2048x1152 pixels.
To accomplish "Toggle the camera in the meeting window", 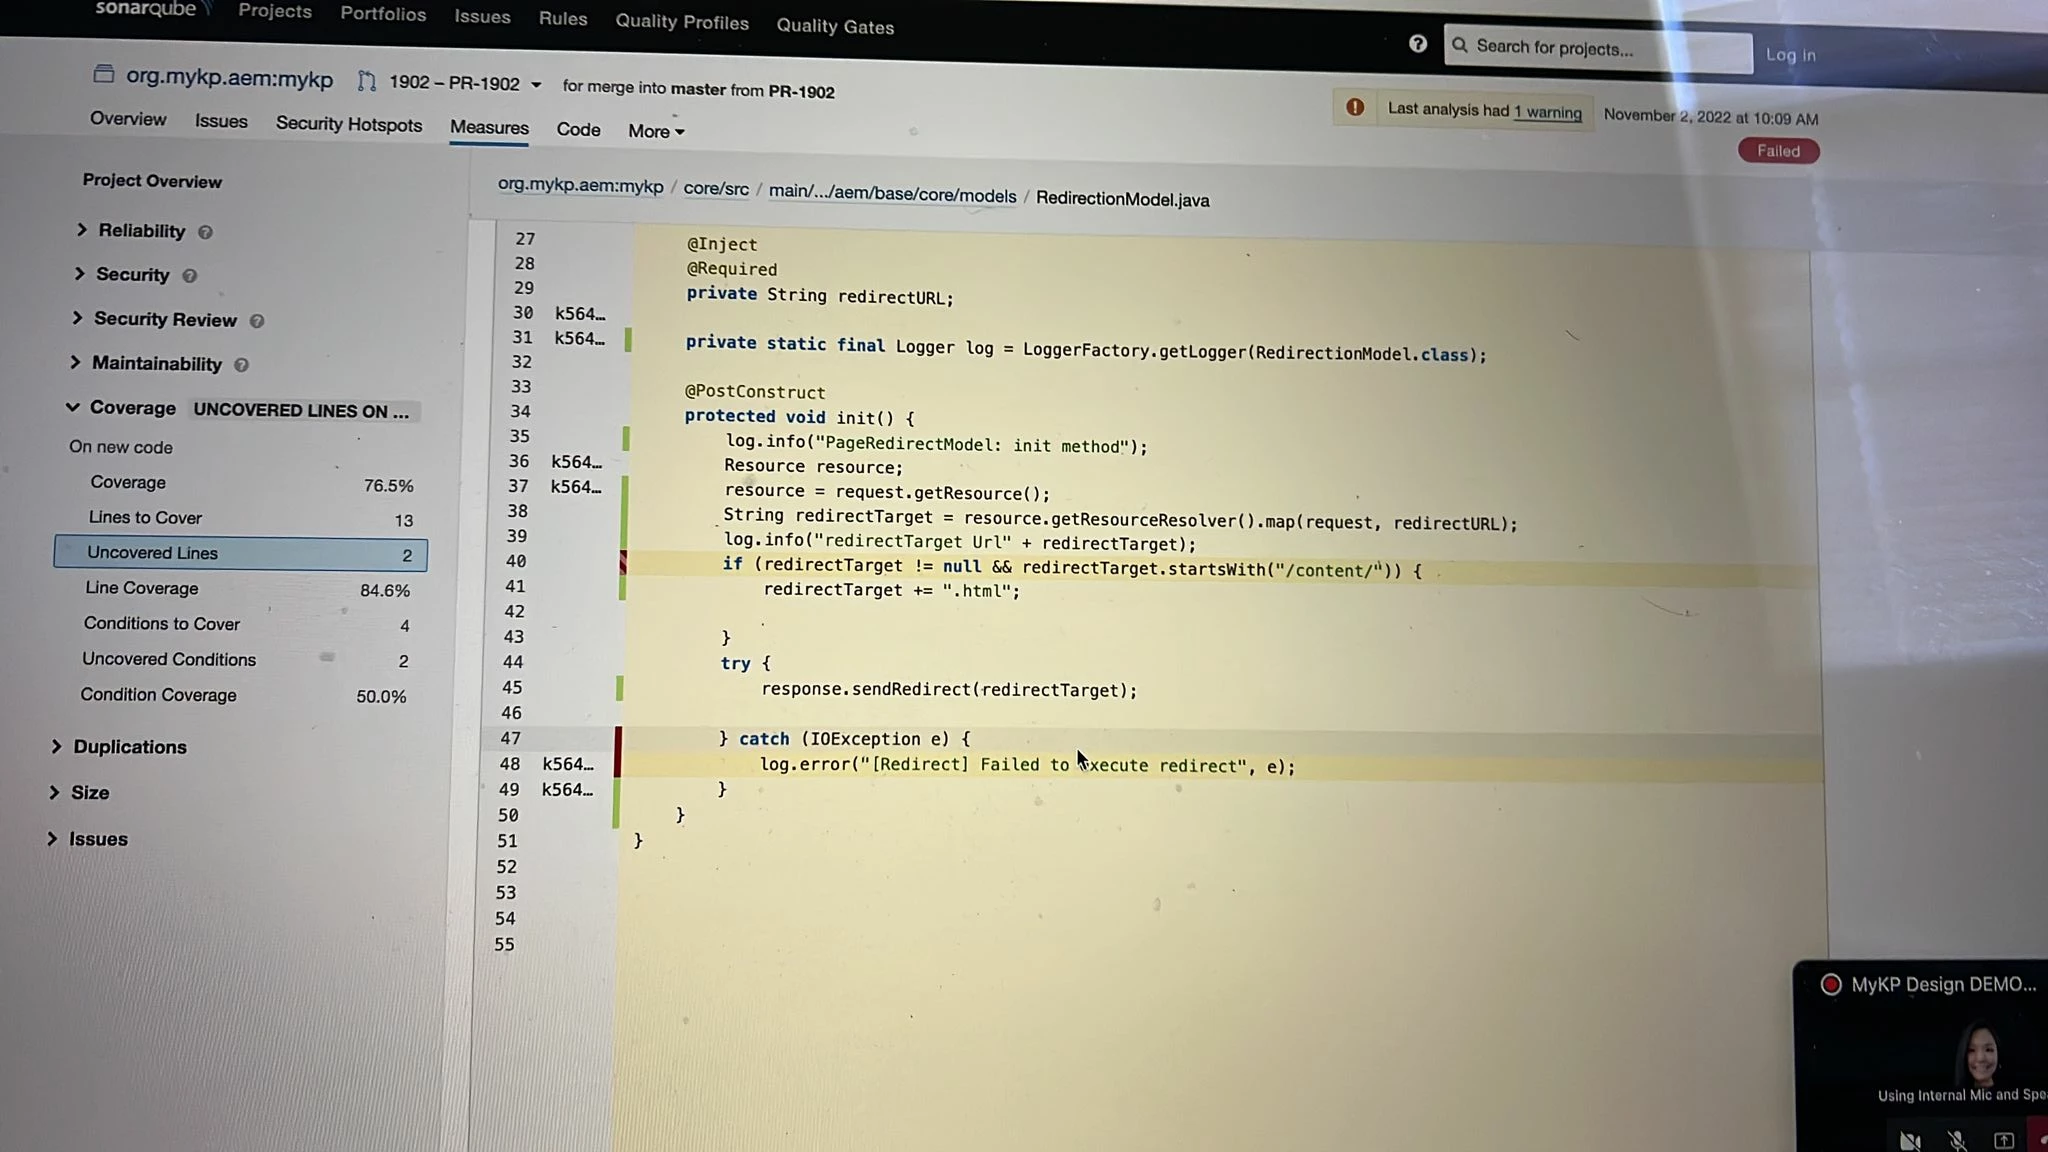I will (1910, 1141).
